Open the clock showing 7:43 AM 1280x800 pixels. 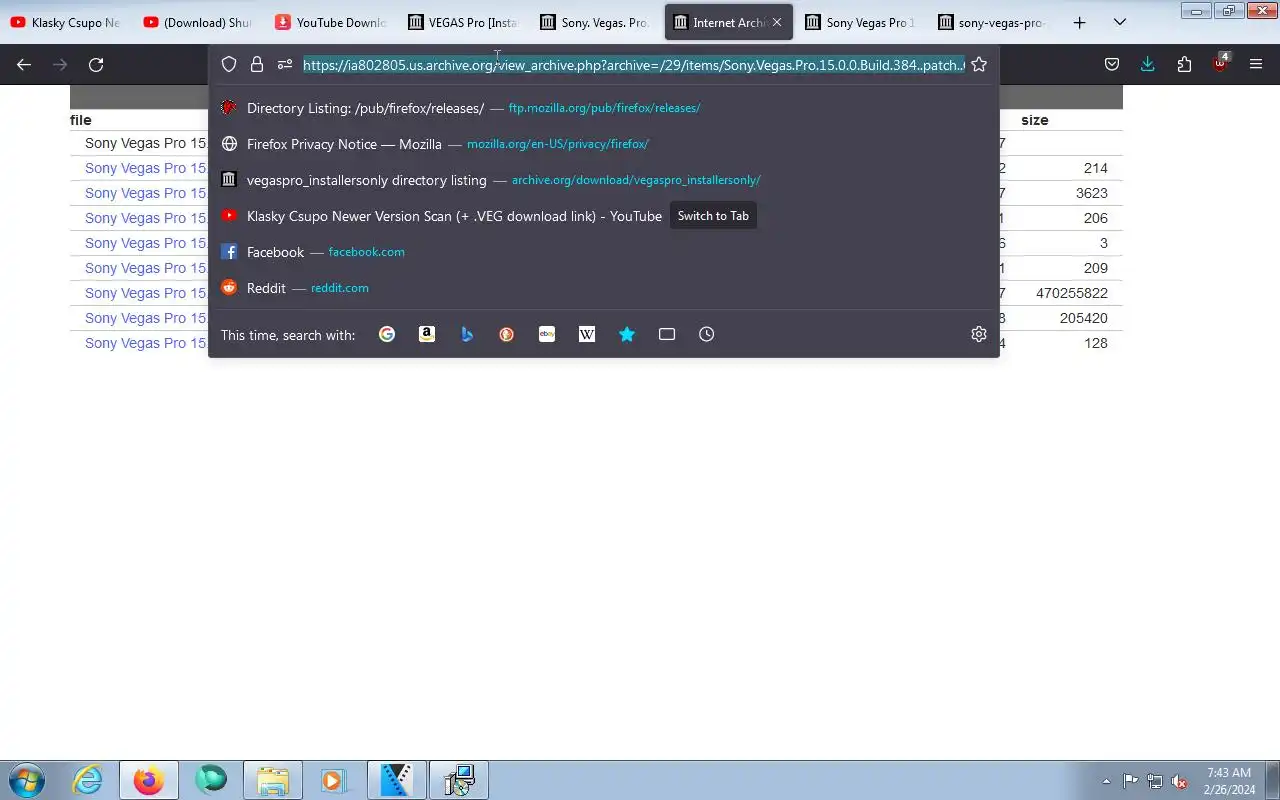(x=1229, y=781)
